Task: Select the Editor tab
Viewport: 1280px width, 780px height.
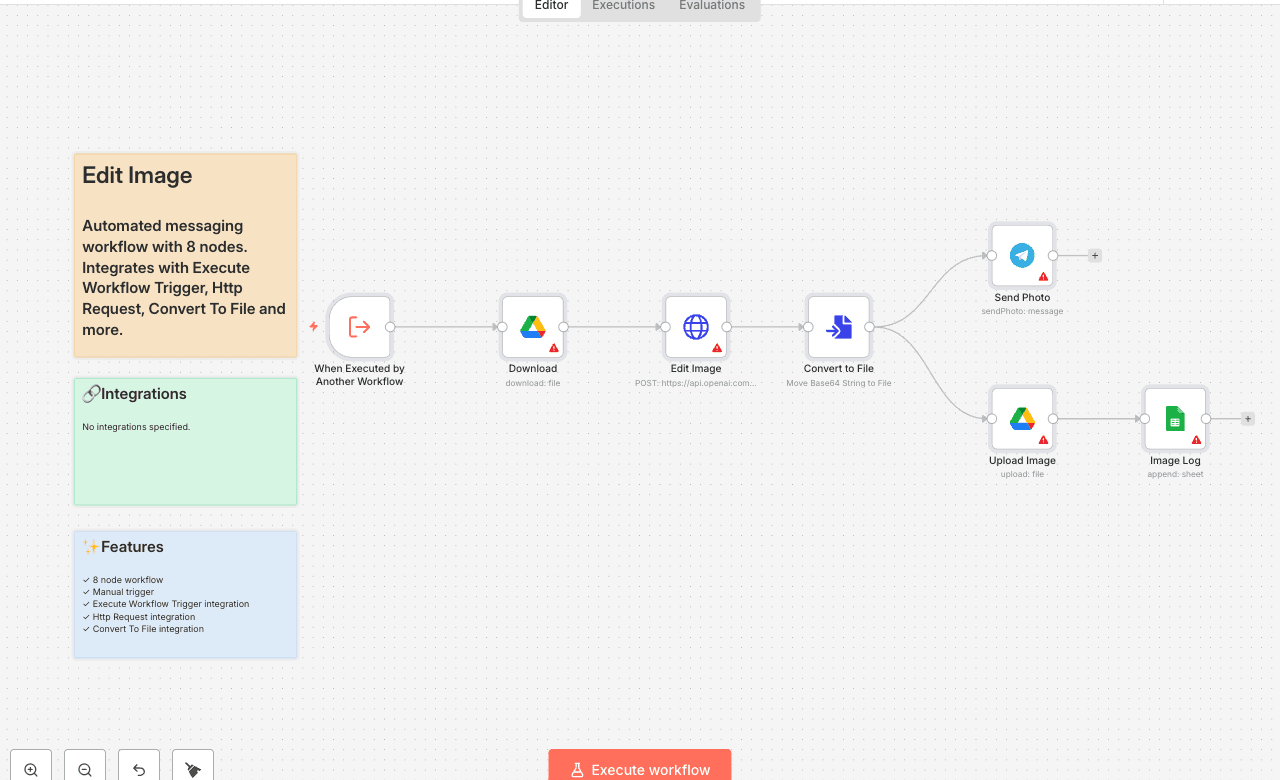Action: point(551,6)
